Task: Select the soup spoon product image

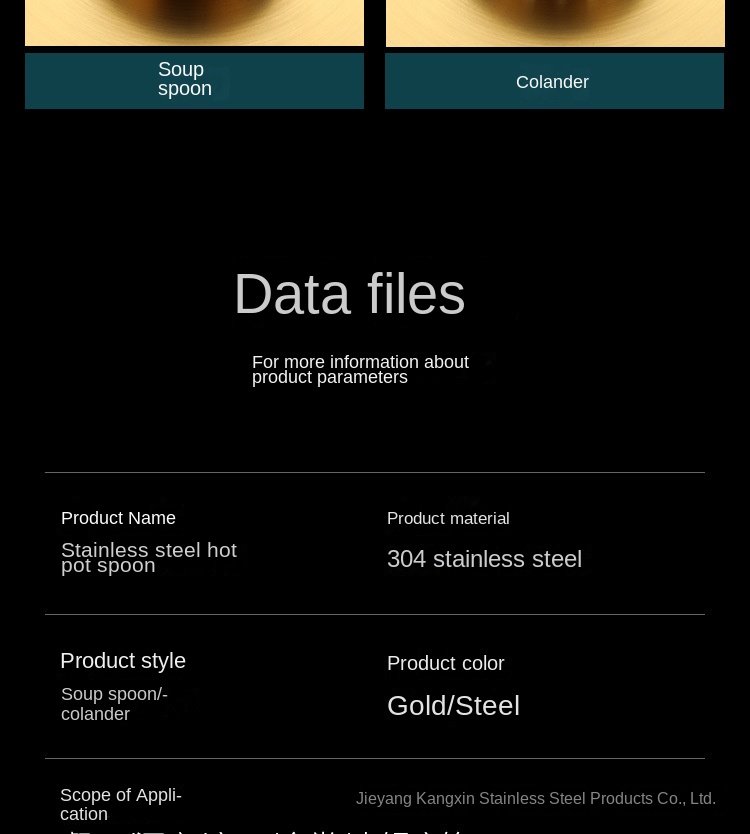Action: 194,23
